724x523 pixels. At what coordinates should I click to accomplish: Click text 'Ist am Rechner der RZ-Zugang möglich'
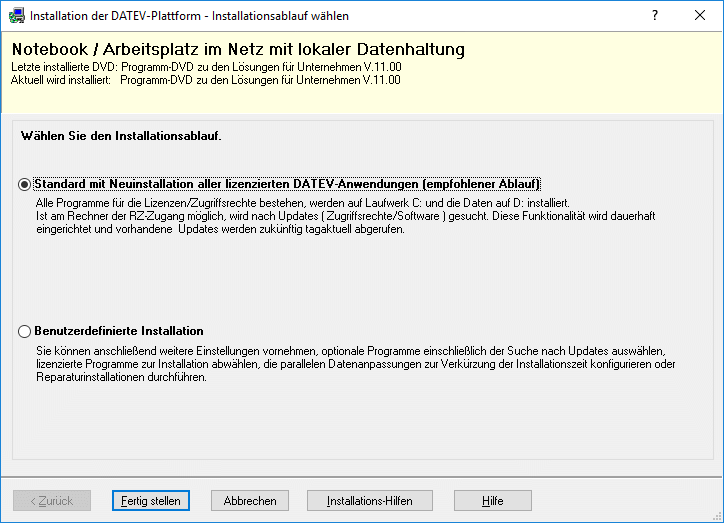point(345,216)
